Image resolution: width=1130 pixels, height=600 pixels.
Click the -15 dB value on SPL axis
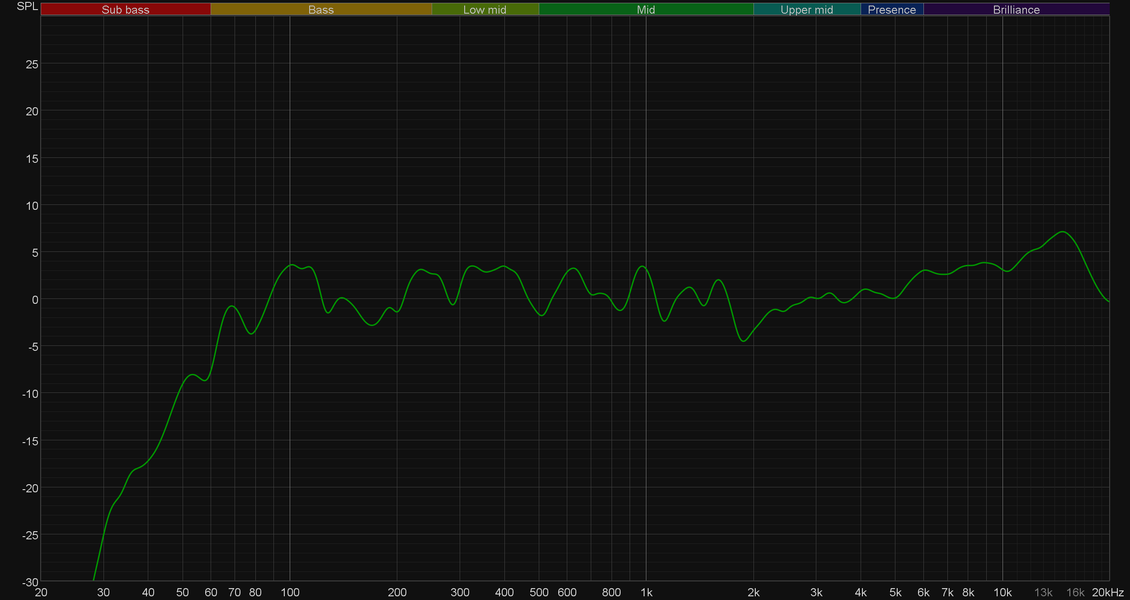click(31, 441)
